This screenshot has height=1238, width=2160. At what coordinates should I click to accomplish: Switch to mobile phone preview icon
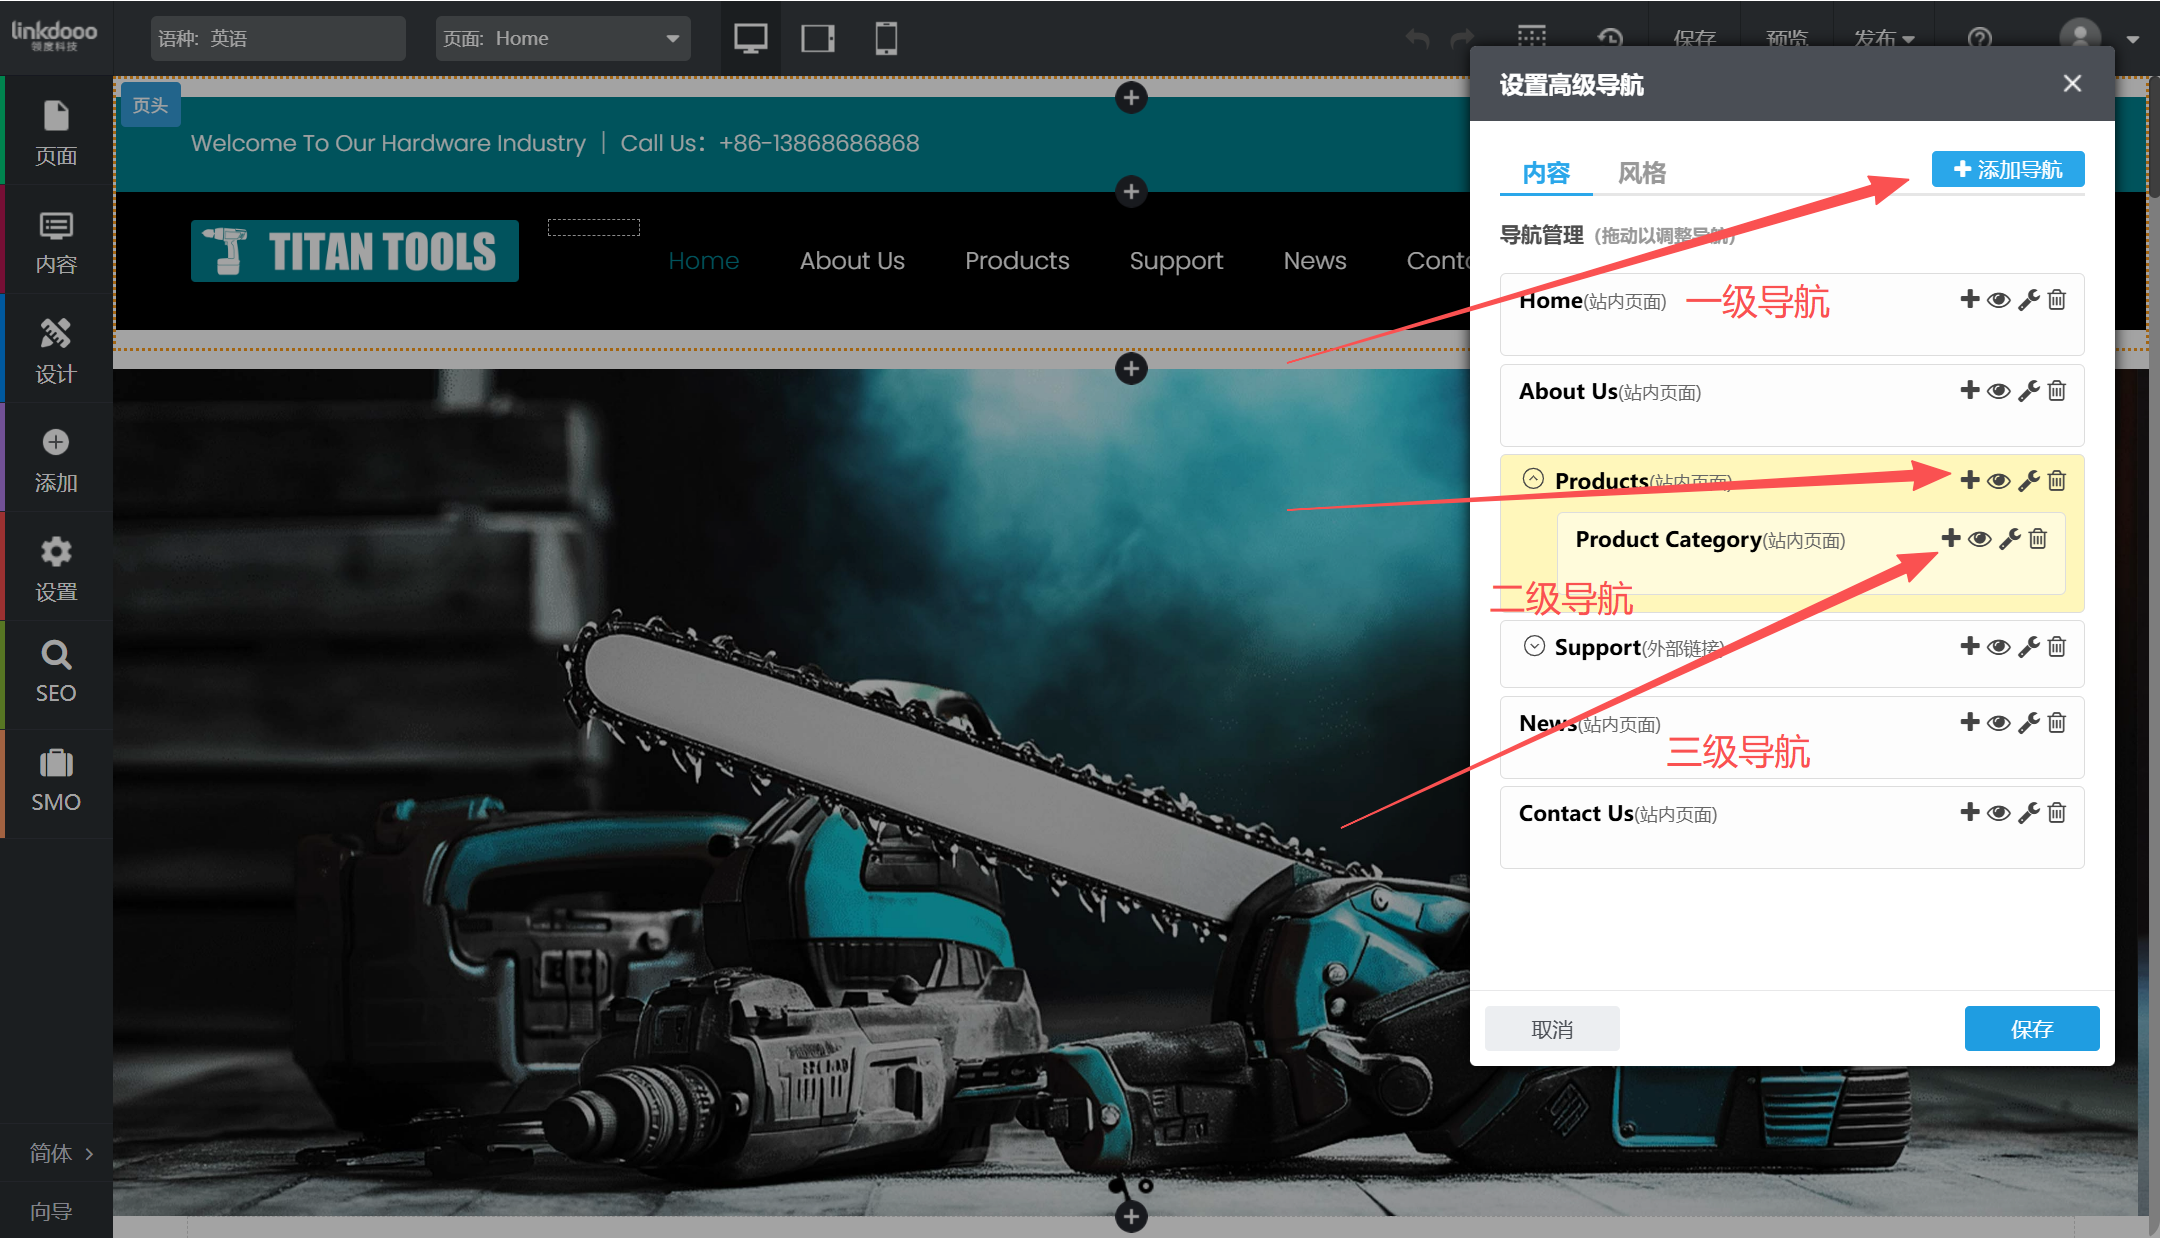885,39
